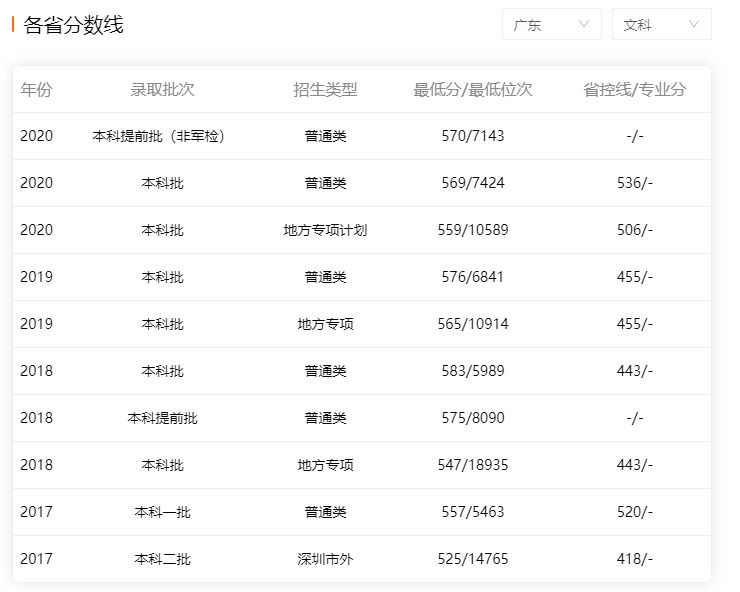The image size is (740, 592).
Task: Click the score 569/7424 cell
Action: (x=473, y=183)
